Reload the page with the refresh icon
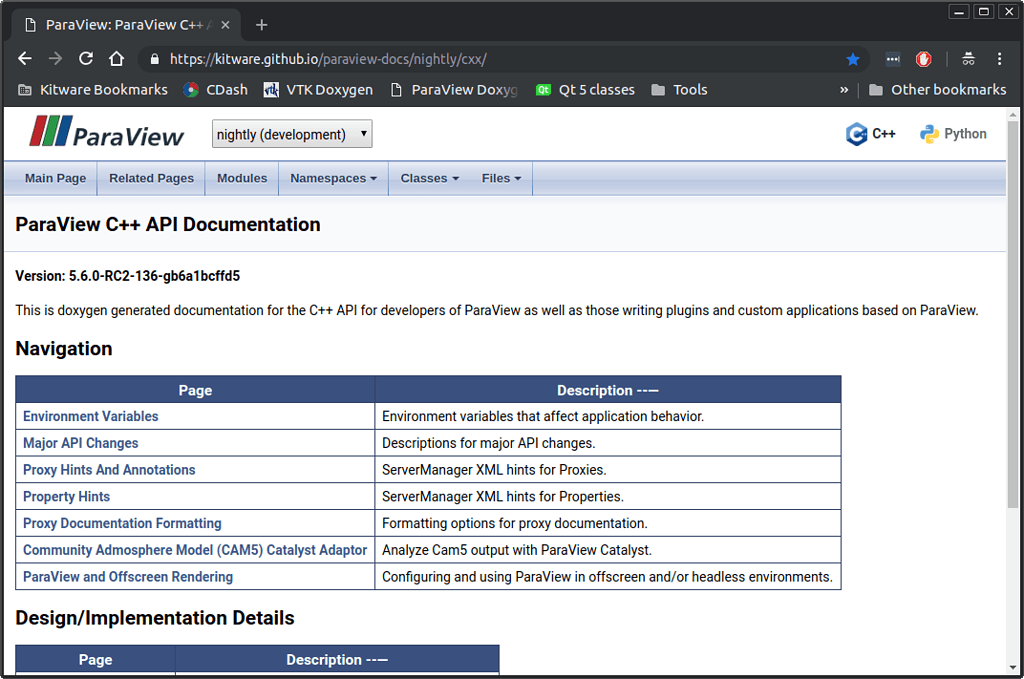Image resolution: width=1024 pixels, height=679 pixels. click(x=86, y=59)
